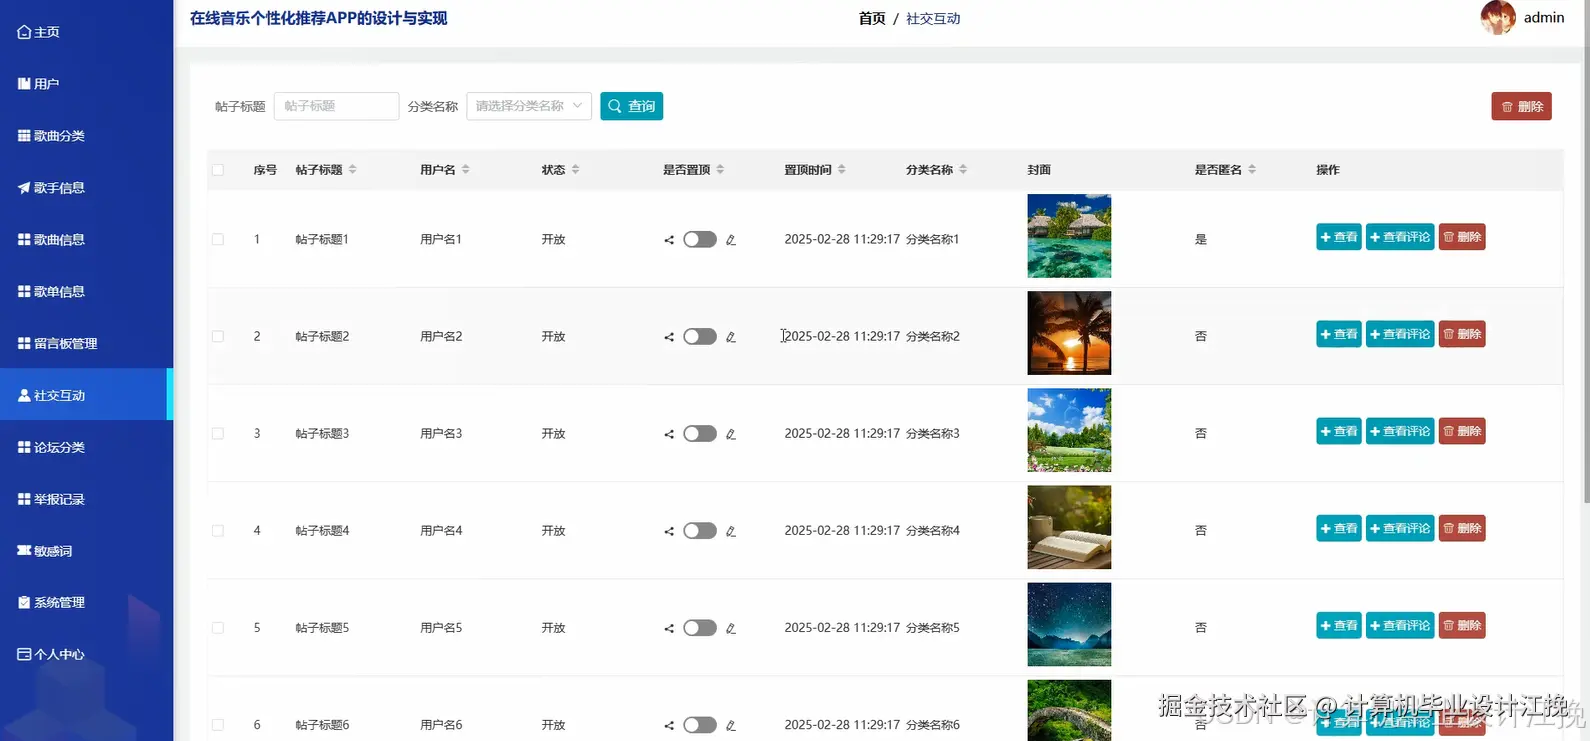Viewport: 1590px width, 741px height.
Task: Sort the 状态 column
Action: click(576, 170)
